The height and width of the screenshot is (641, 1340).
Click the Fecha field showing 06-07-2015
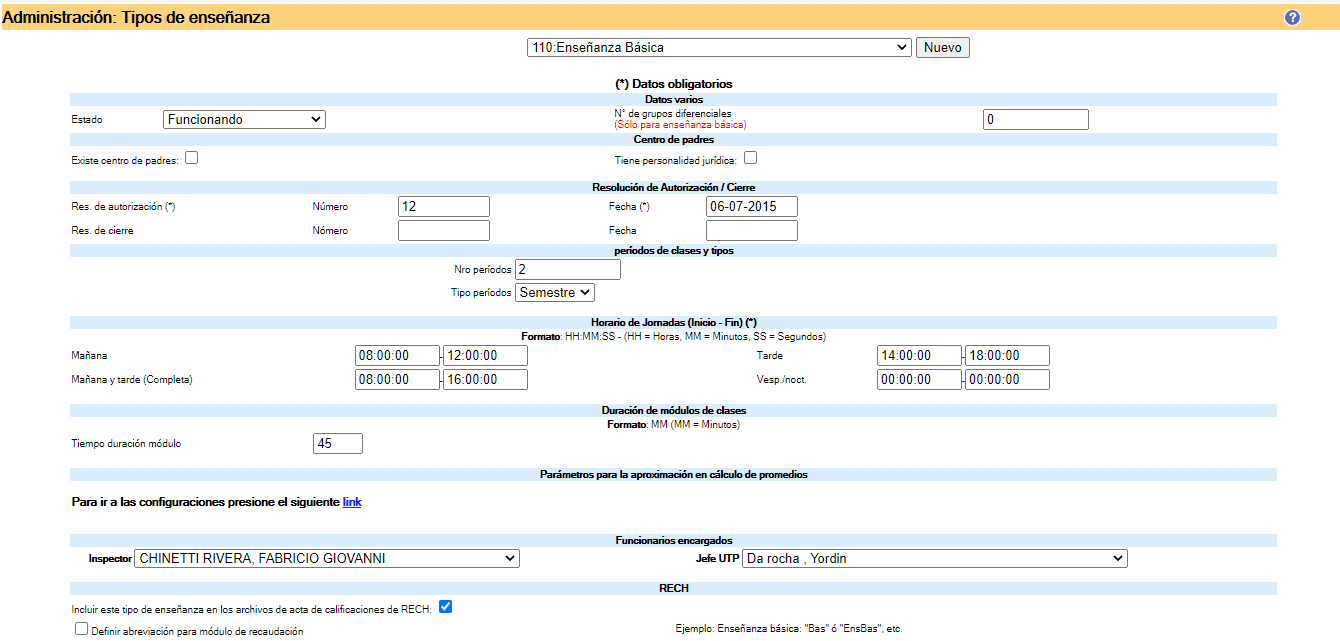click(x=751, y=206)
